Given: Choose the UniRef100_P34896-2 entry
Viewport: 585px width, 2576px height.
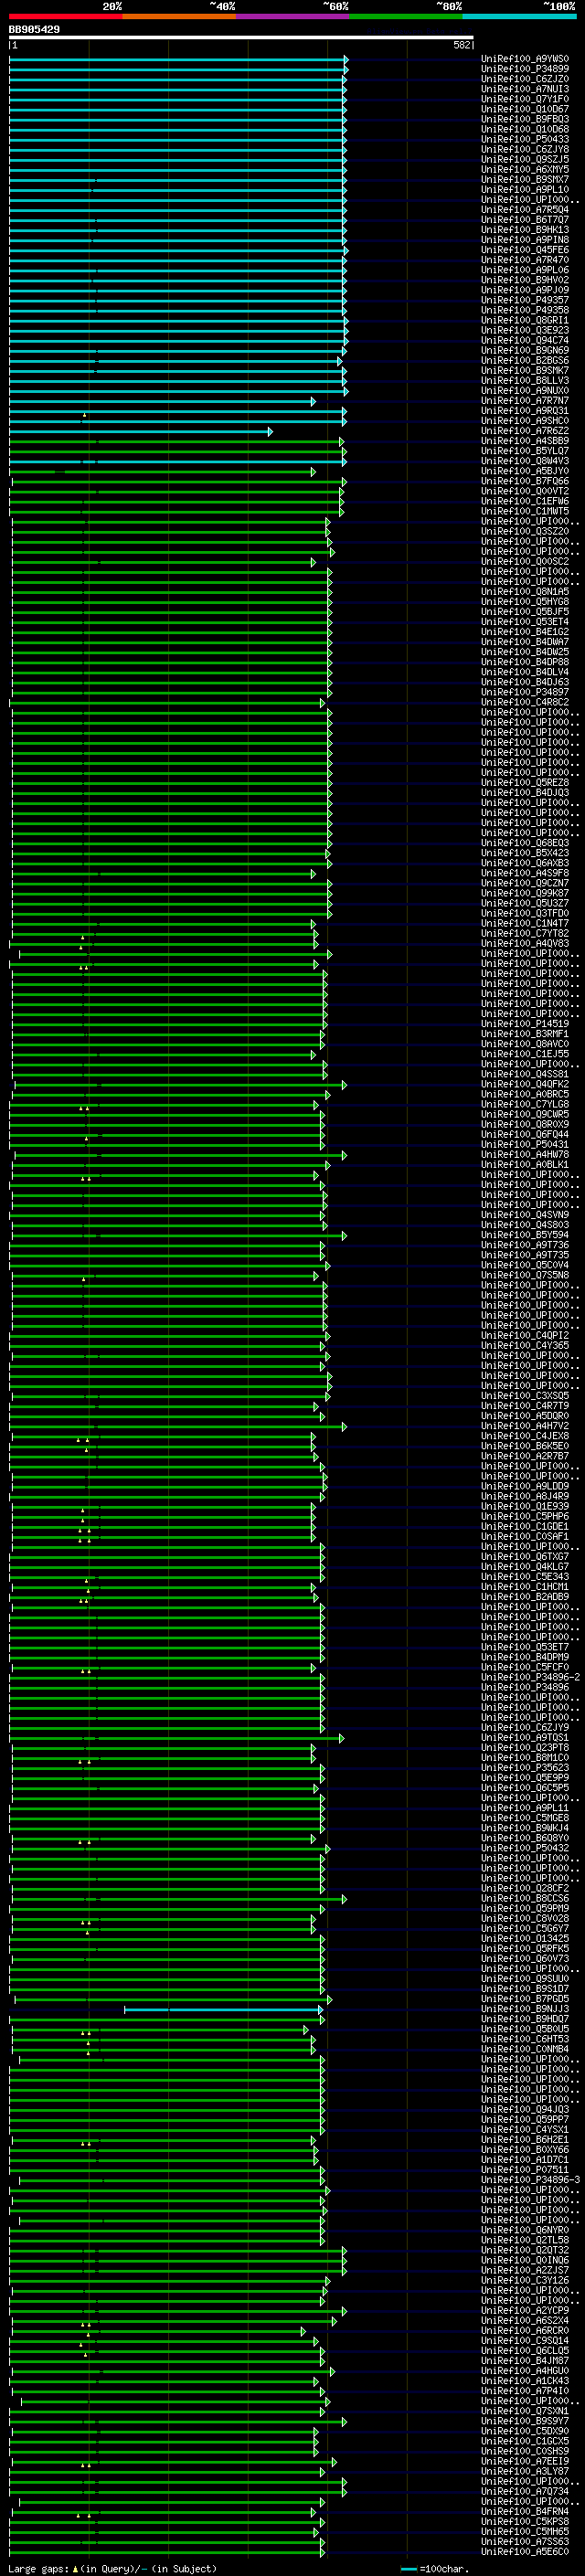Looking at the screenshot, I should tap(530, 1677).
